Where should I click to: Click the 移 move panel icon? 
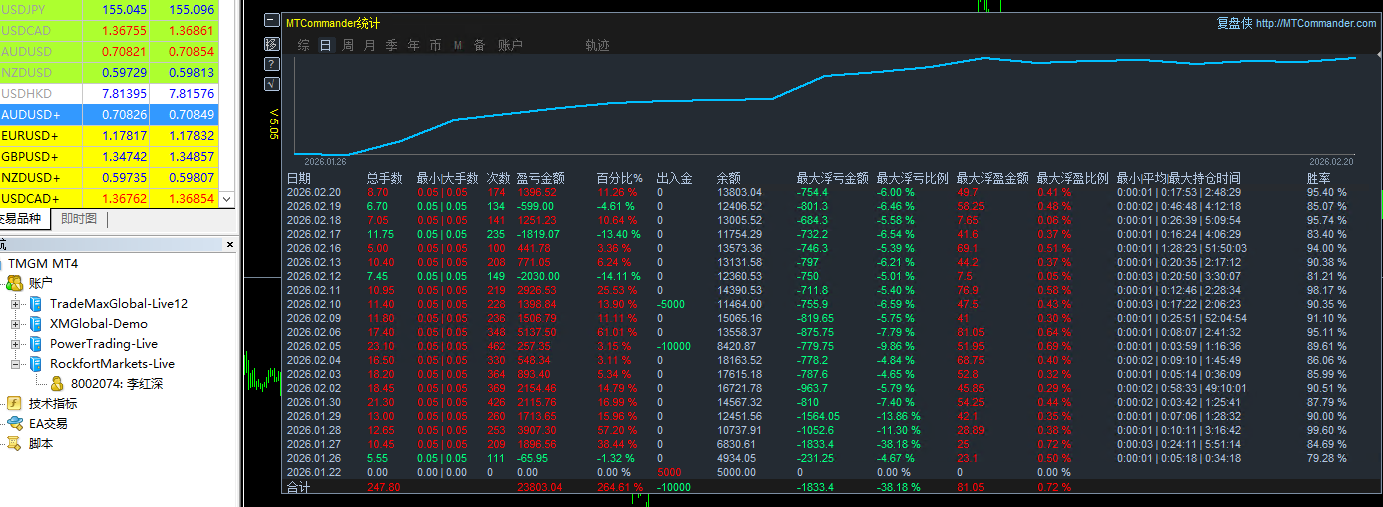(271, 43)
